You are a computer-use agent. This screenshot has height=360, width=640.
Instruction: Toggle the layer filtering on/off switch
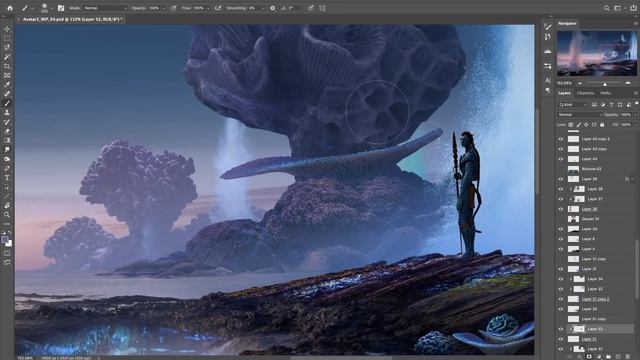636,104
